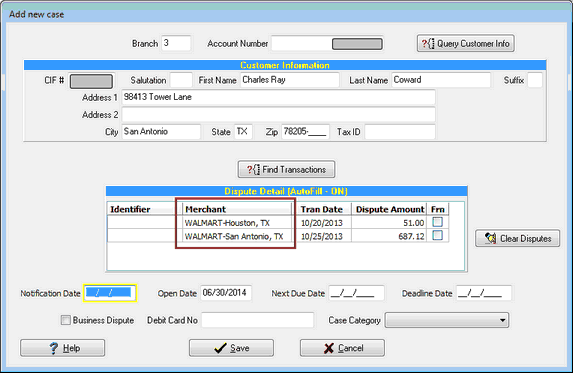Select the WALMART-Houston, TX merchant cell
The width and height of the screenshot is (573, 373).
pyautogui.click(x=237, y=222)
